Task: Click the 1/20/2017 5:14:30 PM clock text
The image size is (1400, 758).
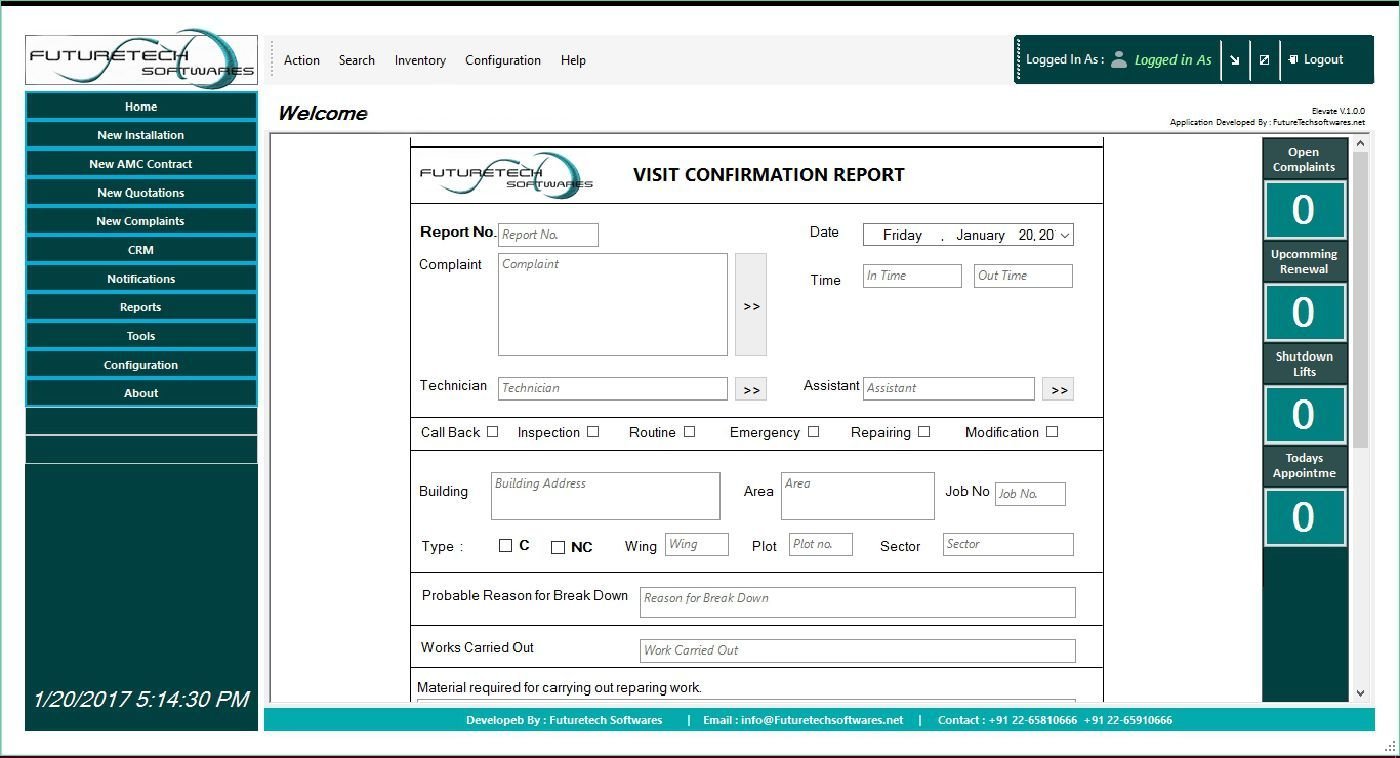Action: tap(141, 699)
